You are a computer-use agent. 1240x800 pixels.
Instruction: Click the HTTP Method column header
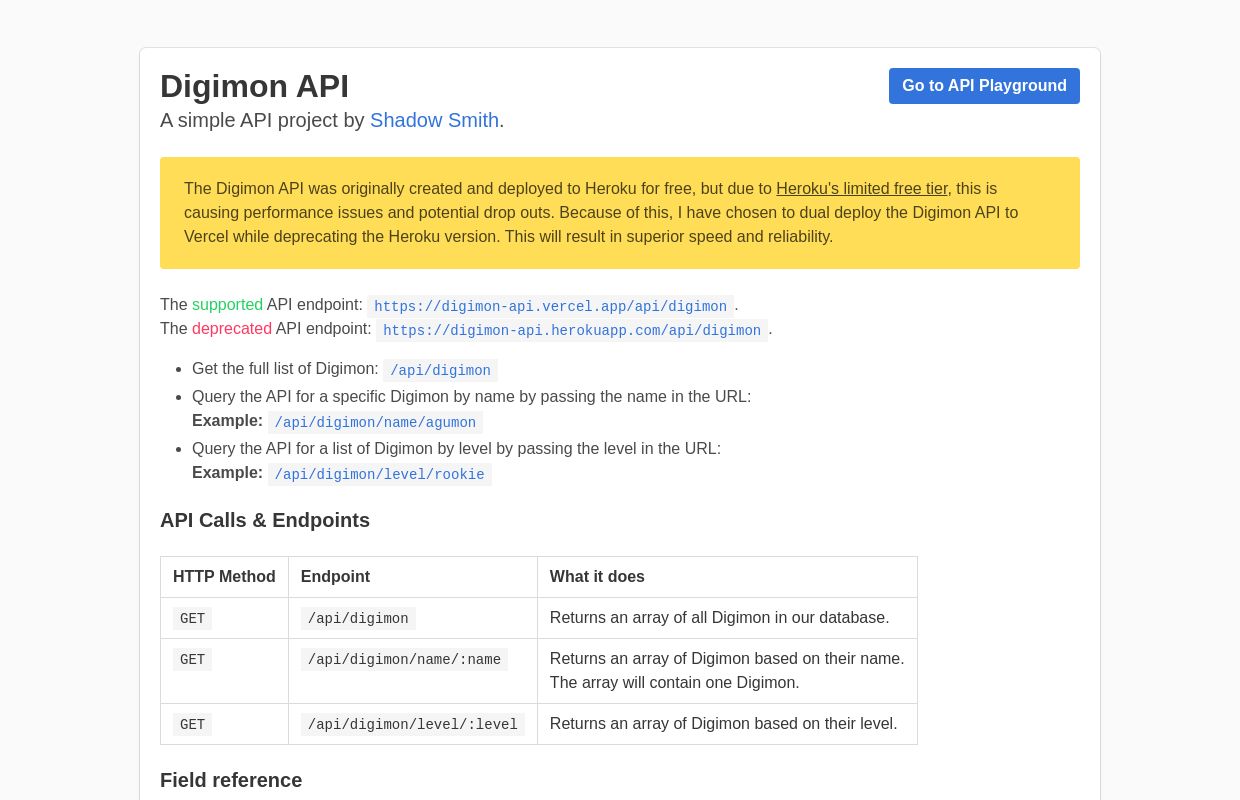[x=224, y=577]
